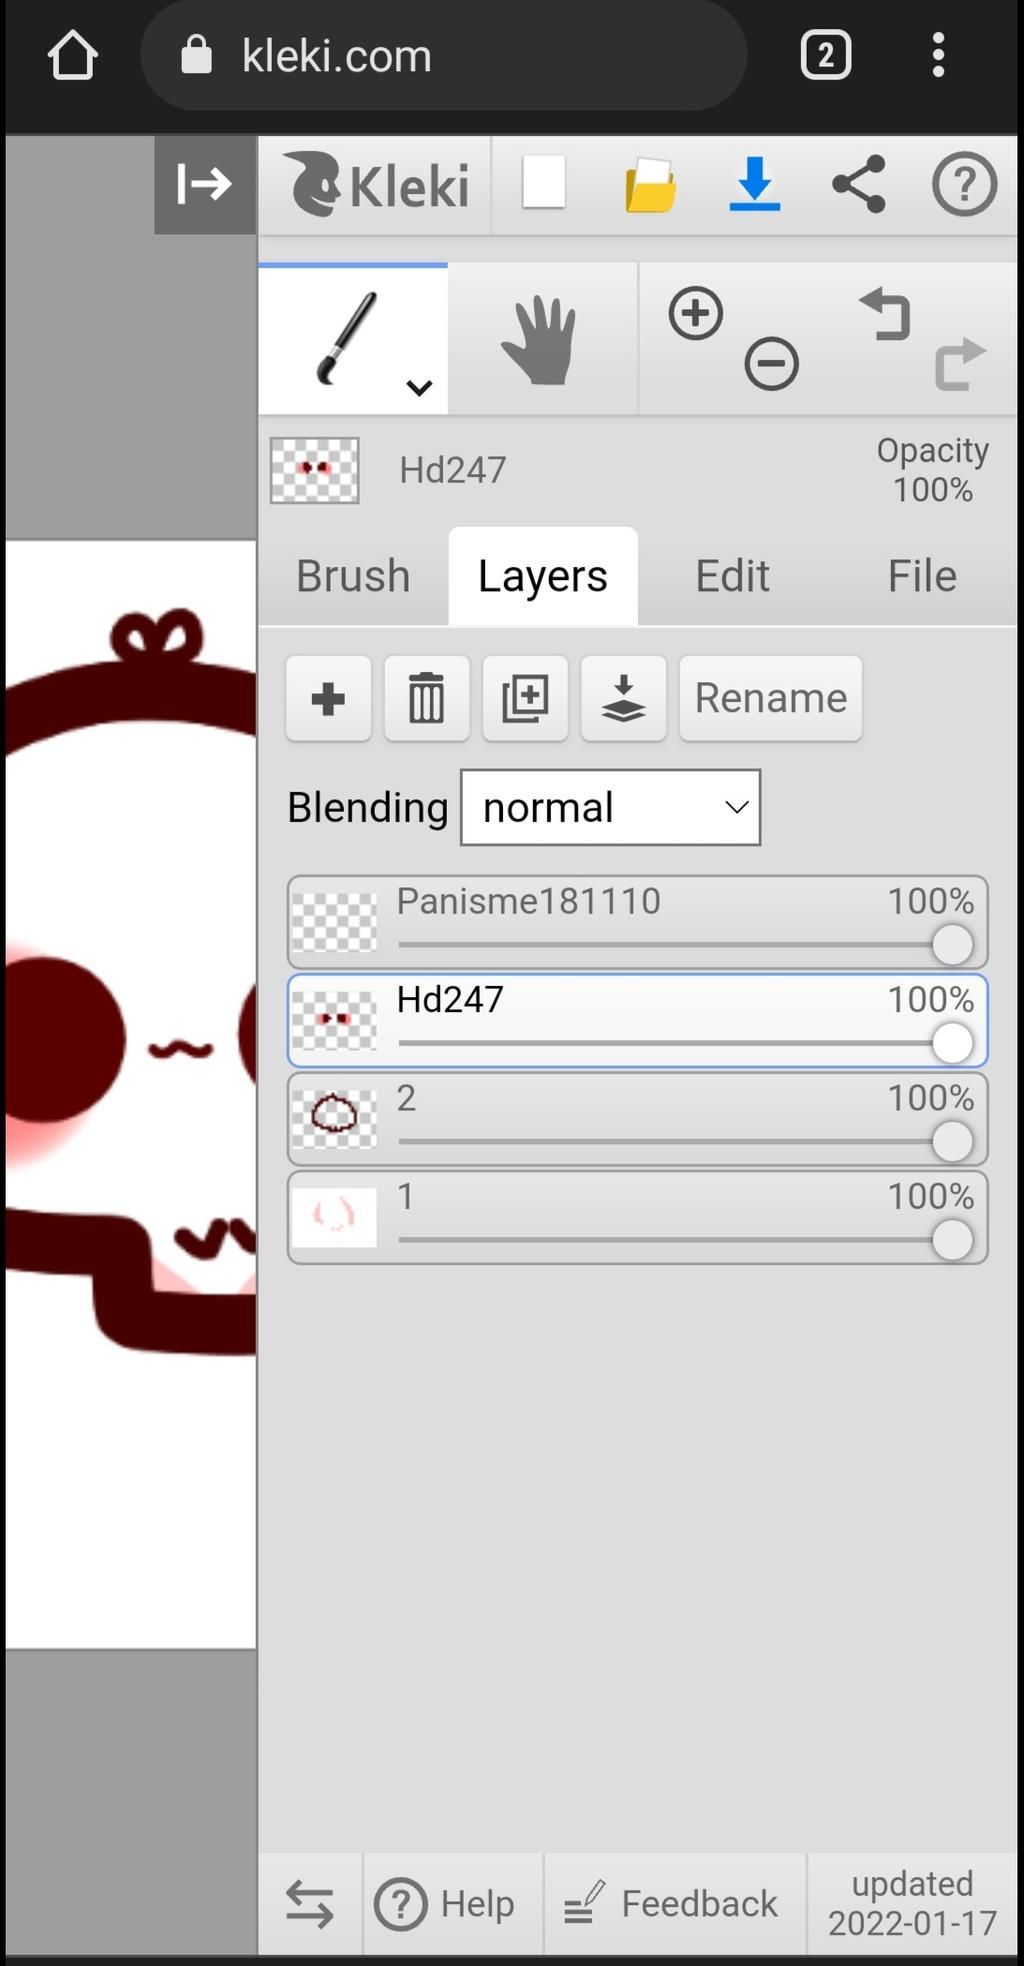The image size is (1024, 1966).
Task: Select the Hand pan tool
Action: pos(541,339)
